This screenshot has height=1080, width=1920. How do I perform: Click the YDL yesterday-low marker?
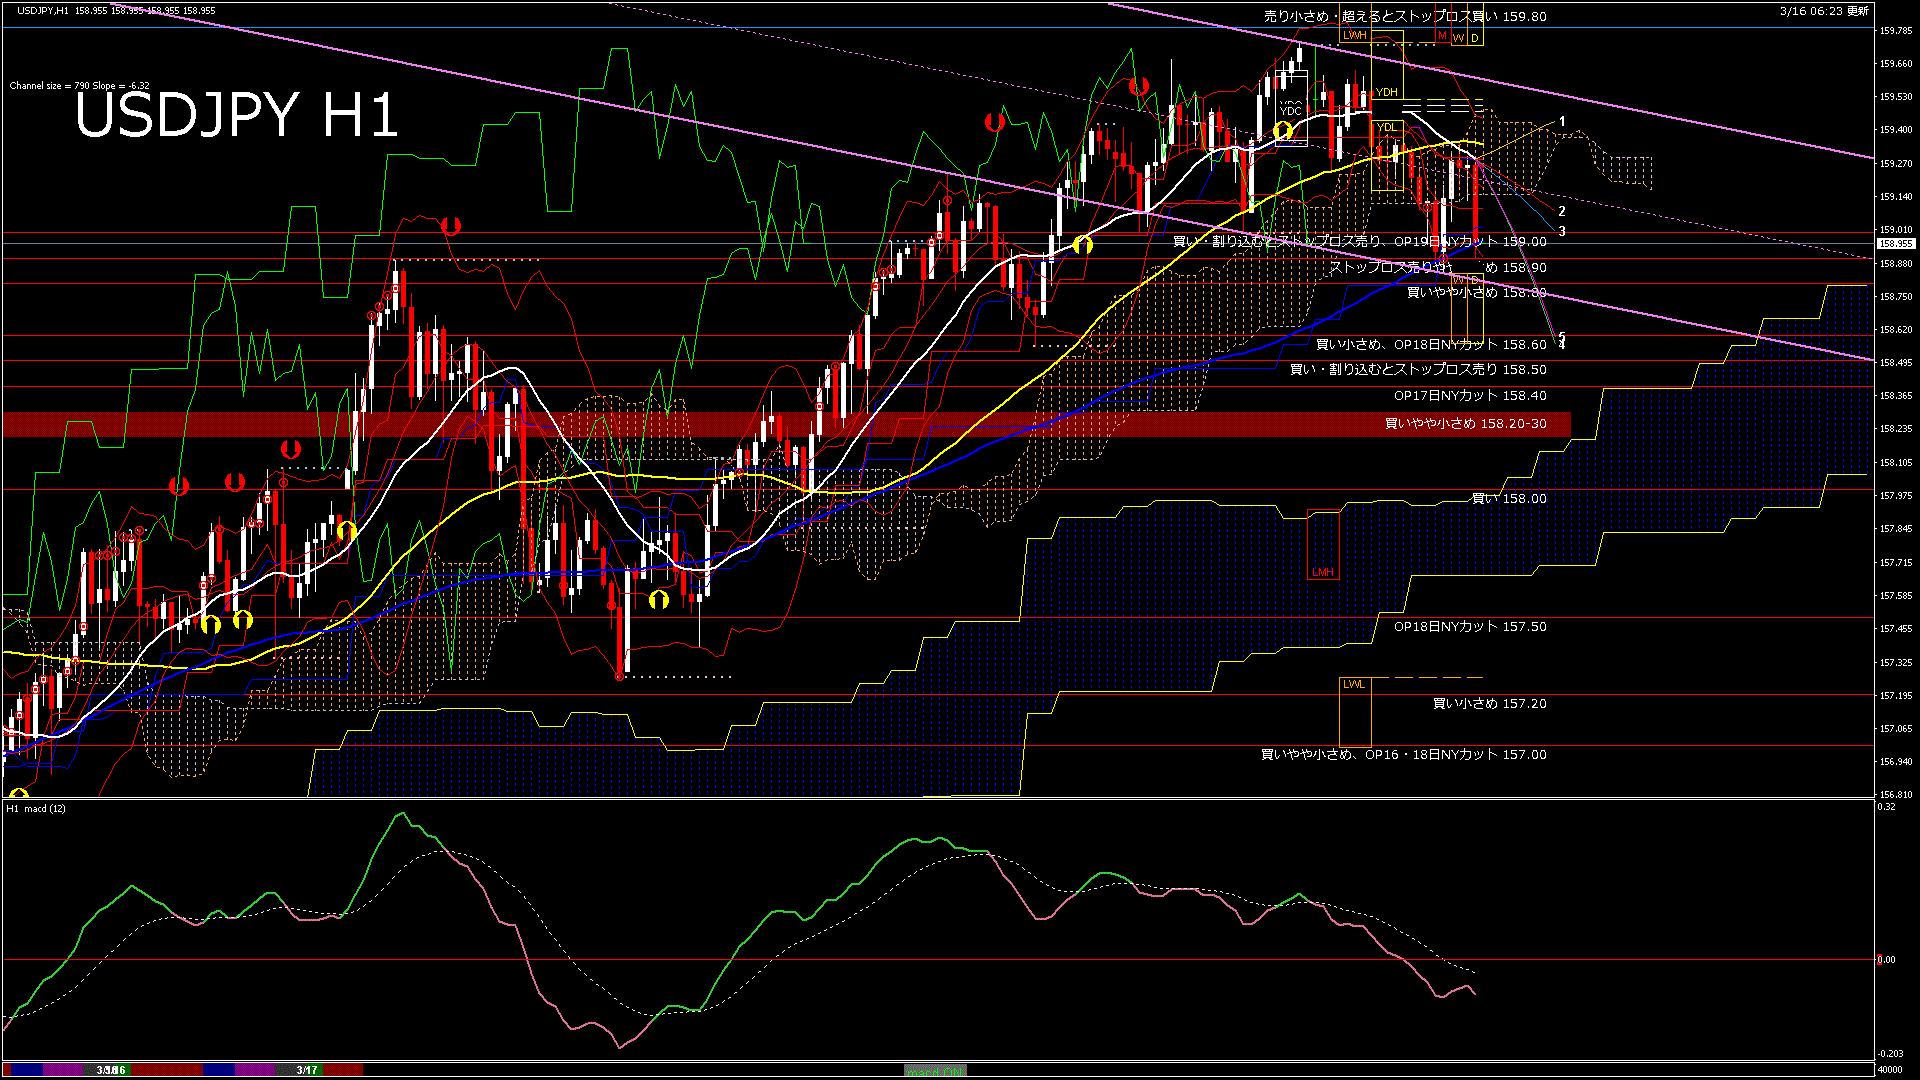point(1386,127)
